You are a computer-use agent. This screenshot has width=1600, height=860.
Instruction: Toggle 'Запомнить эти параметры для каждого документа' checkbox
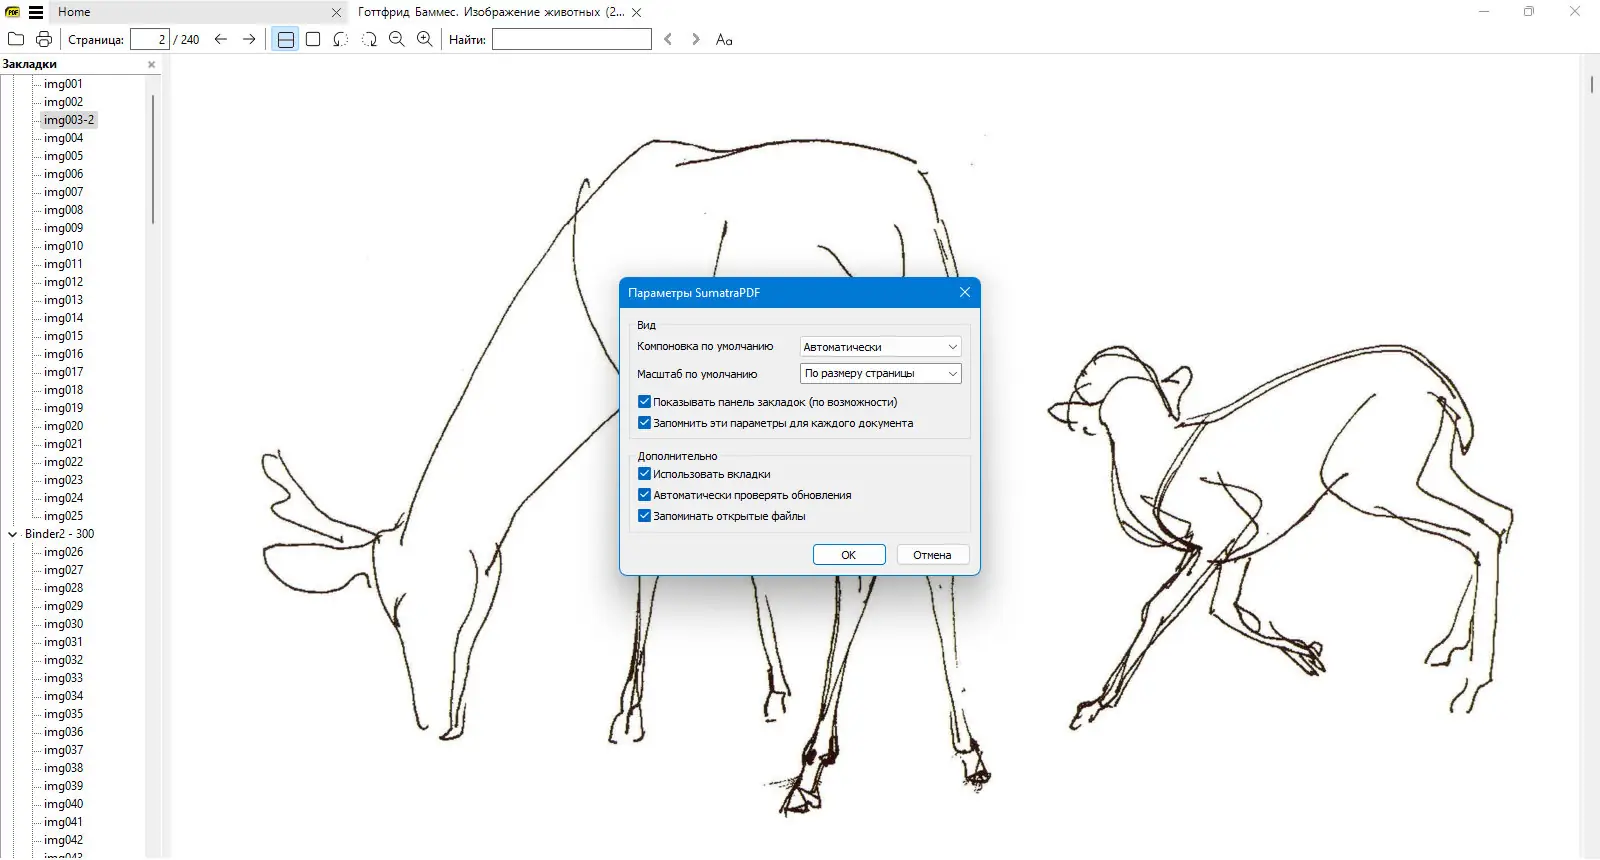645,423
